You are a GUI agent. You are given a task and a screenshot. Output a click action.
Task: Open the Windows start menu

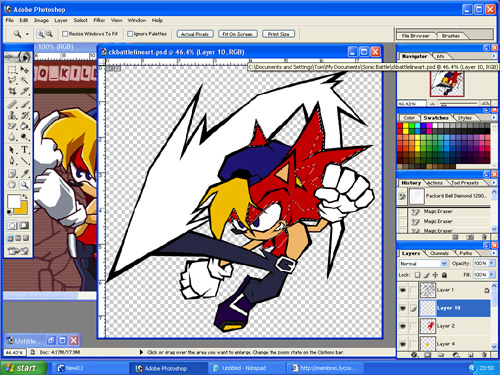click(x=23, y=368)
